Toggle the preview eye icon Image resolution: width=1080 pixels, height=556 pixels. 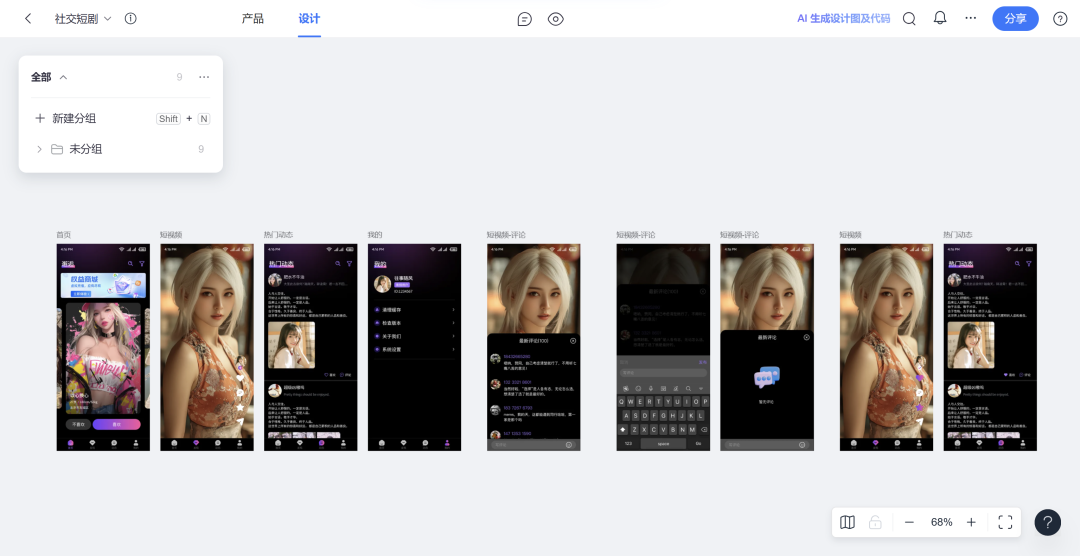(556, 18)
